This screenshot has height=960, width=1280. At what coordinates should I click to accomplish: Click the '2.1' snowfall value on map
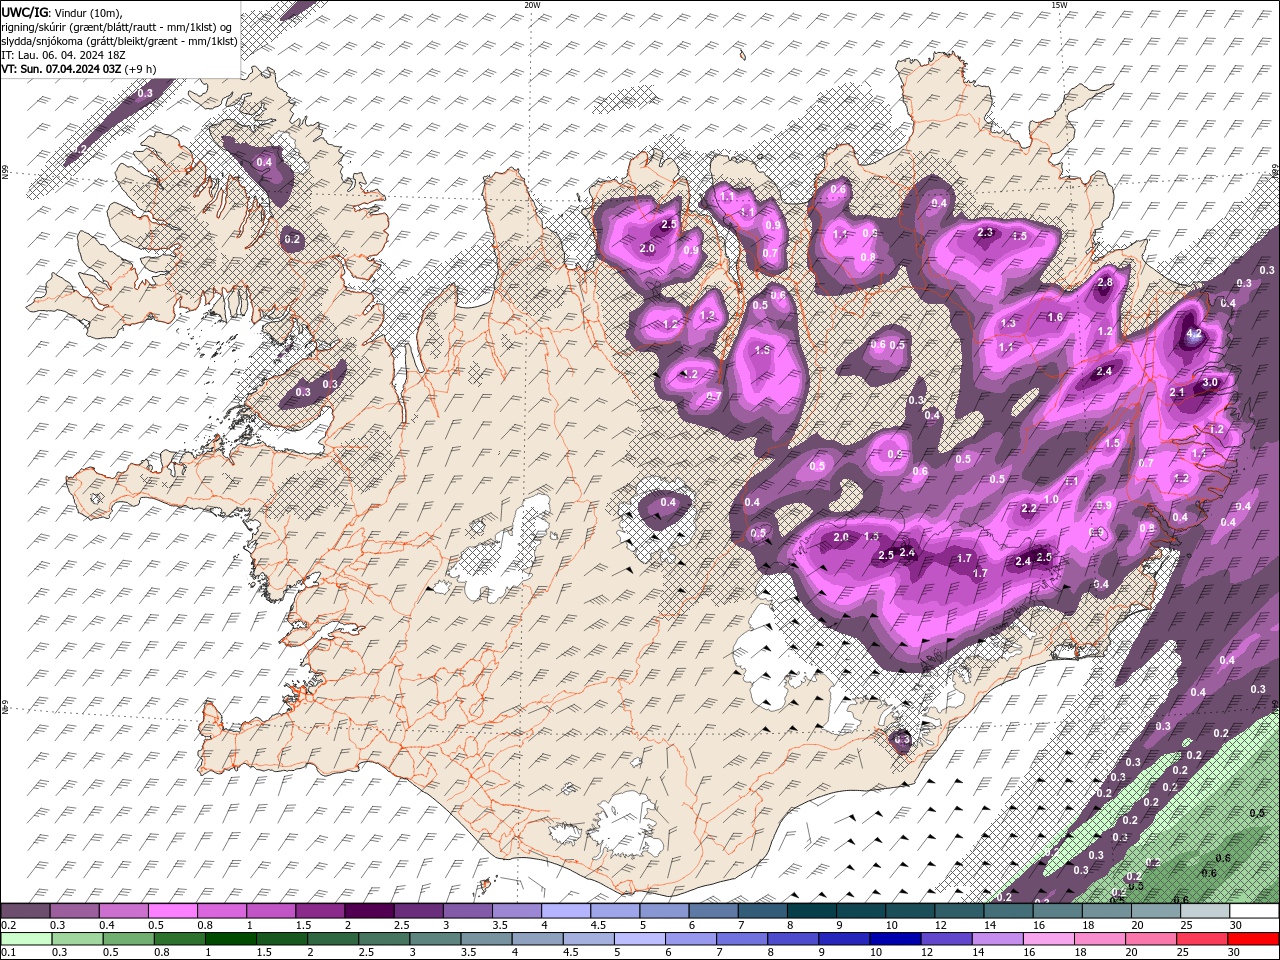click(x=1177, y=392)
